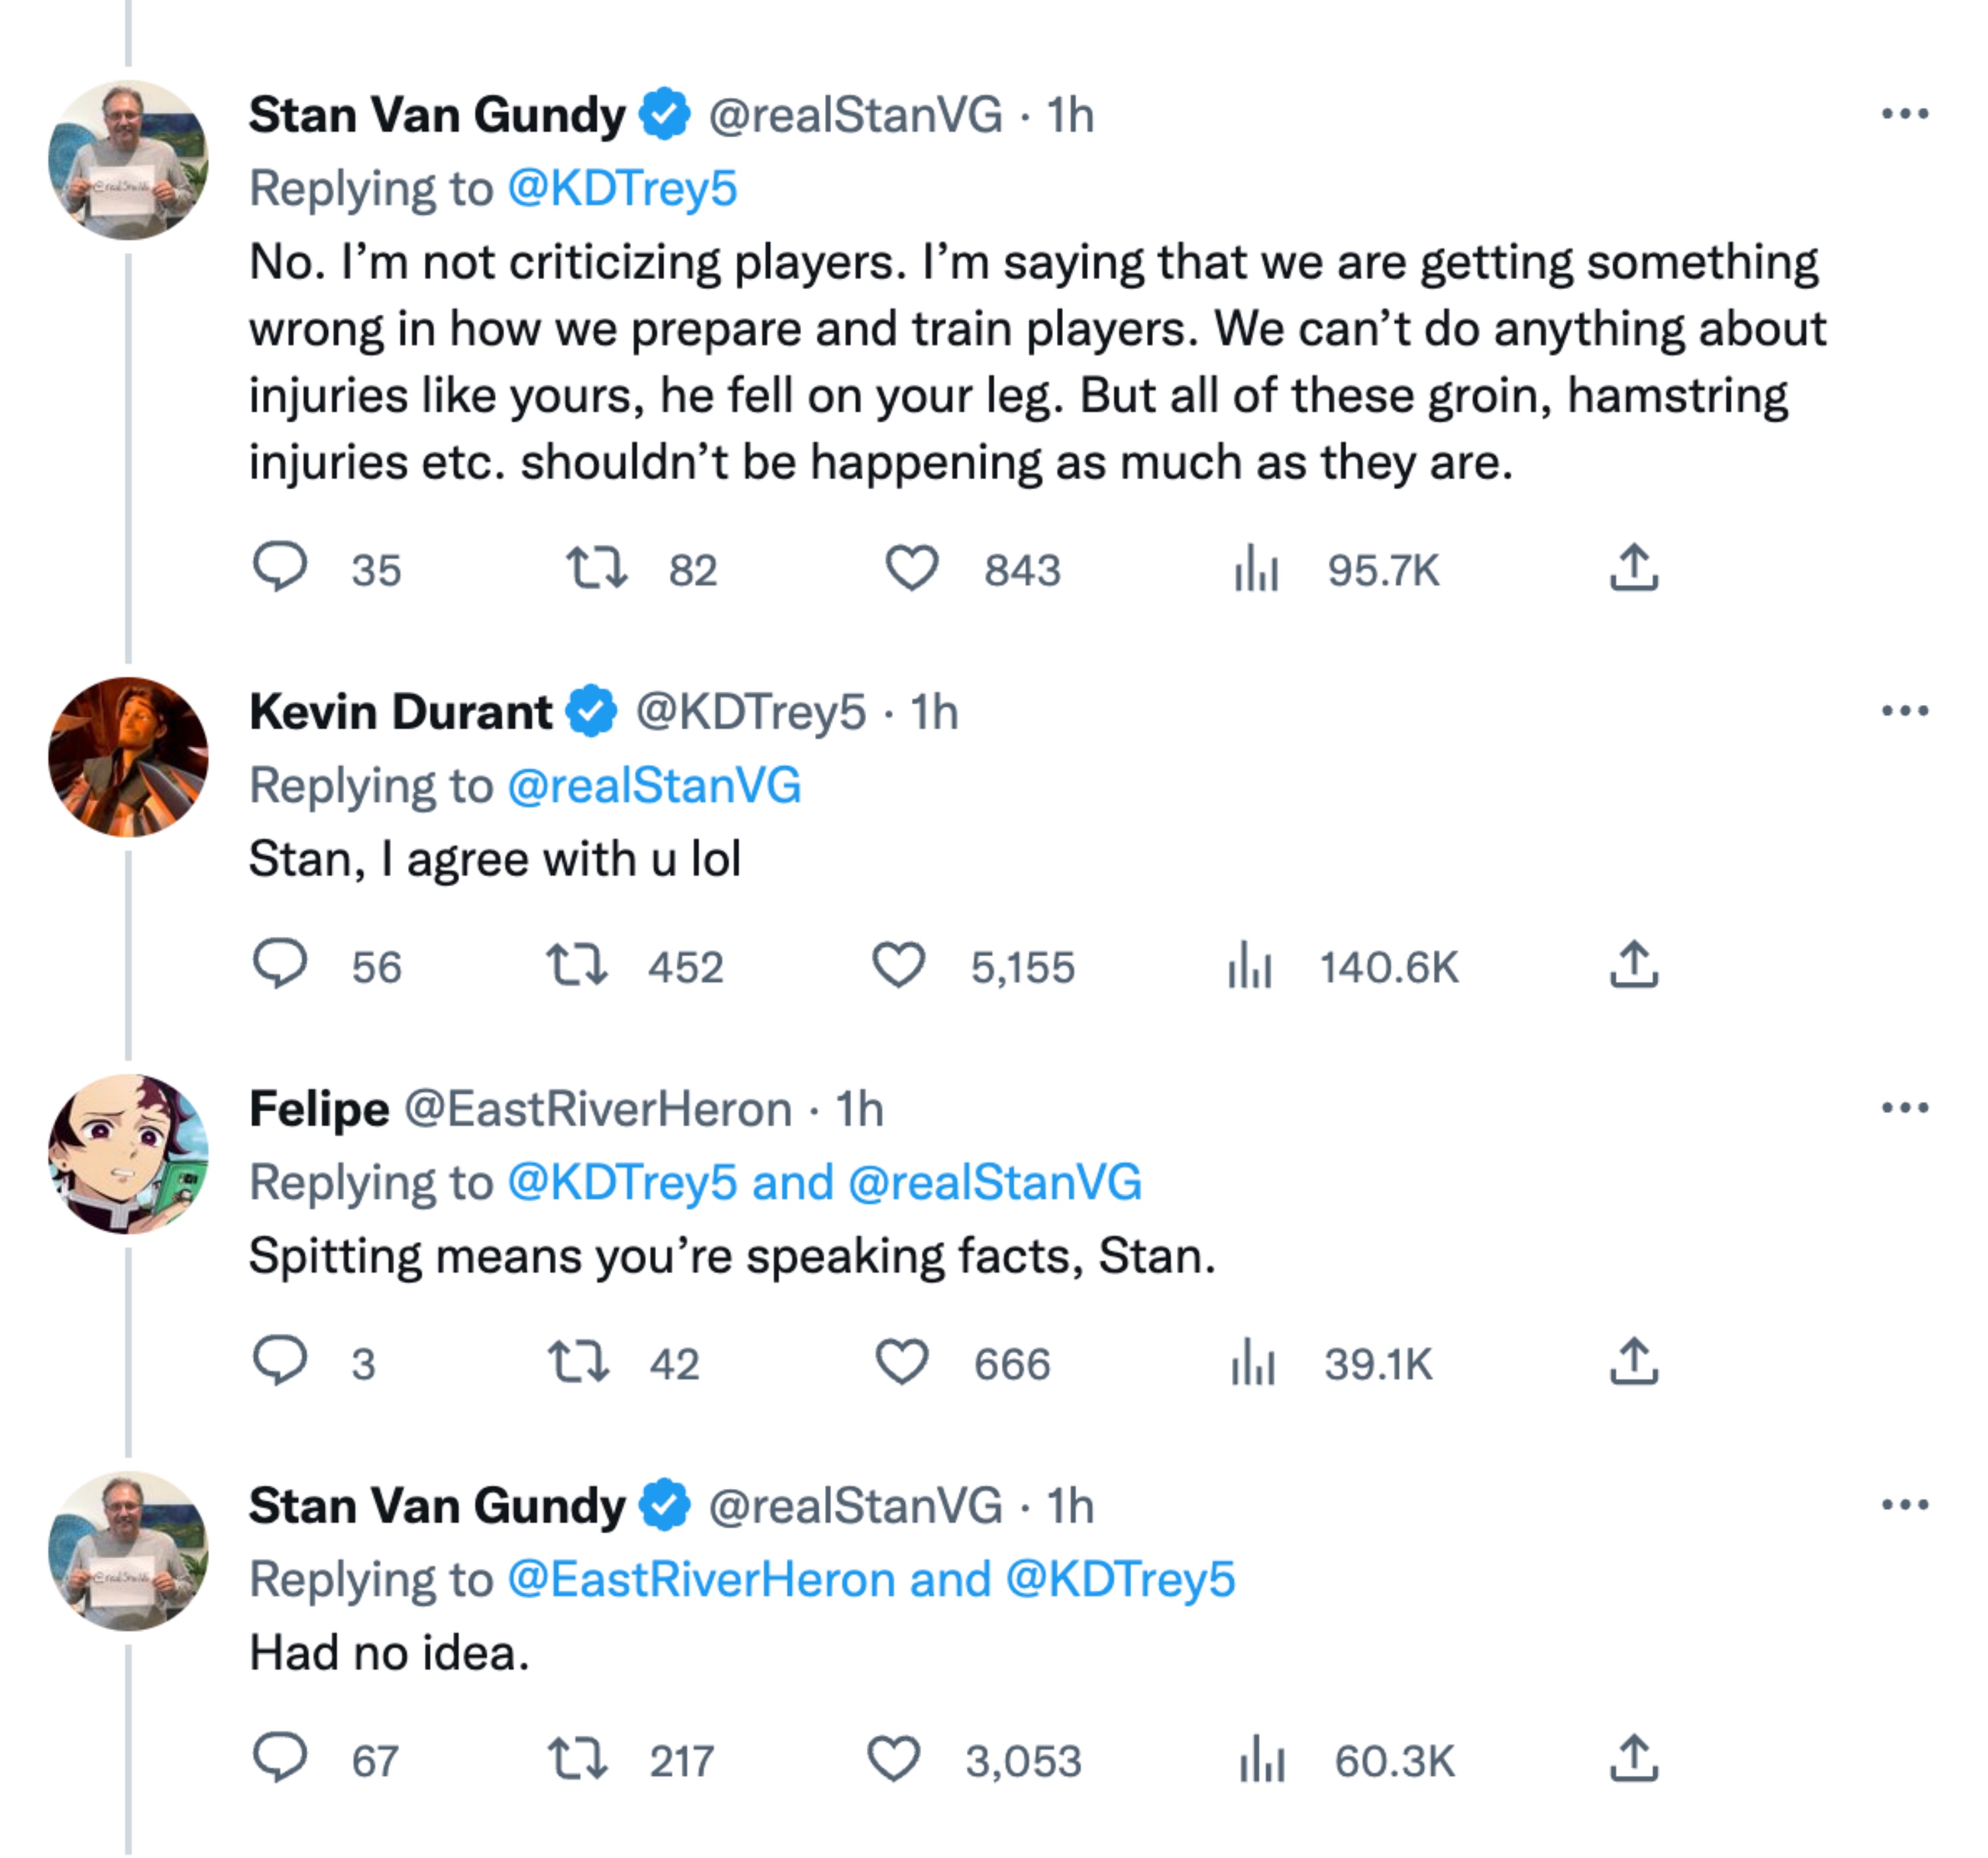
Task: View analytics on Stan's 95.7K views tweet
Action: click(x=1256, y=569)
